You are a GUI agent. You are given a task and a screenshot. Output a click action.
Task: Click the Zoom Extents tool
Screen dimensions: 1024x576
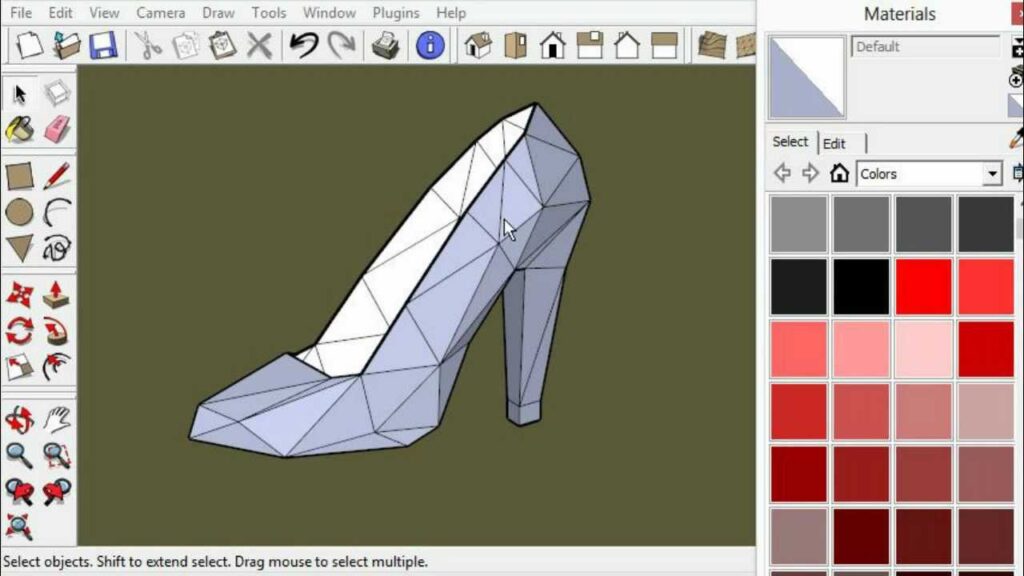(x=19, y=525)
